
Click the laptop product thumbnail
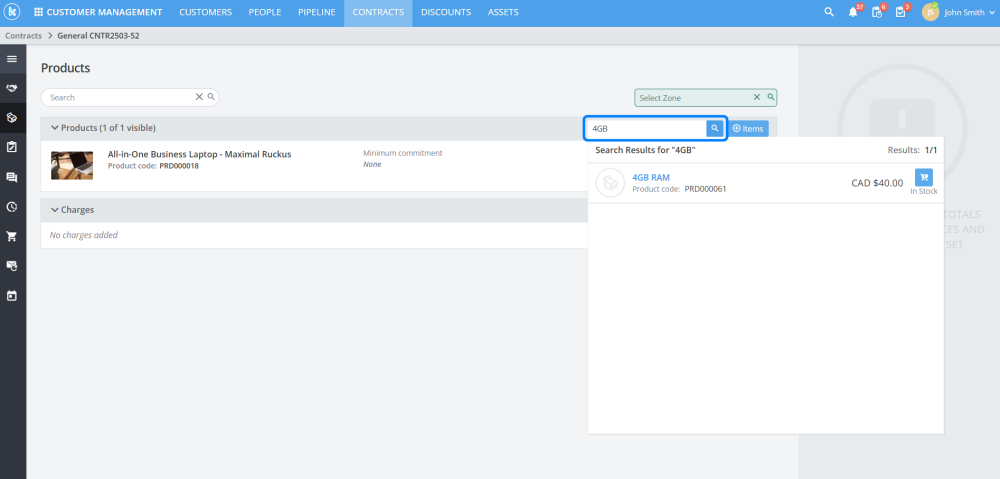[72, 165]
